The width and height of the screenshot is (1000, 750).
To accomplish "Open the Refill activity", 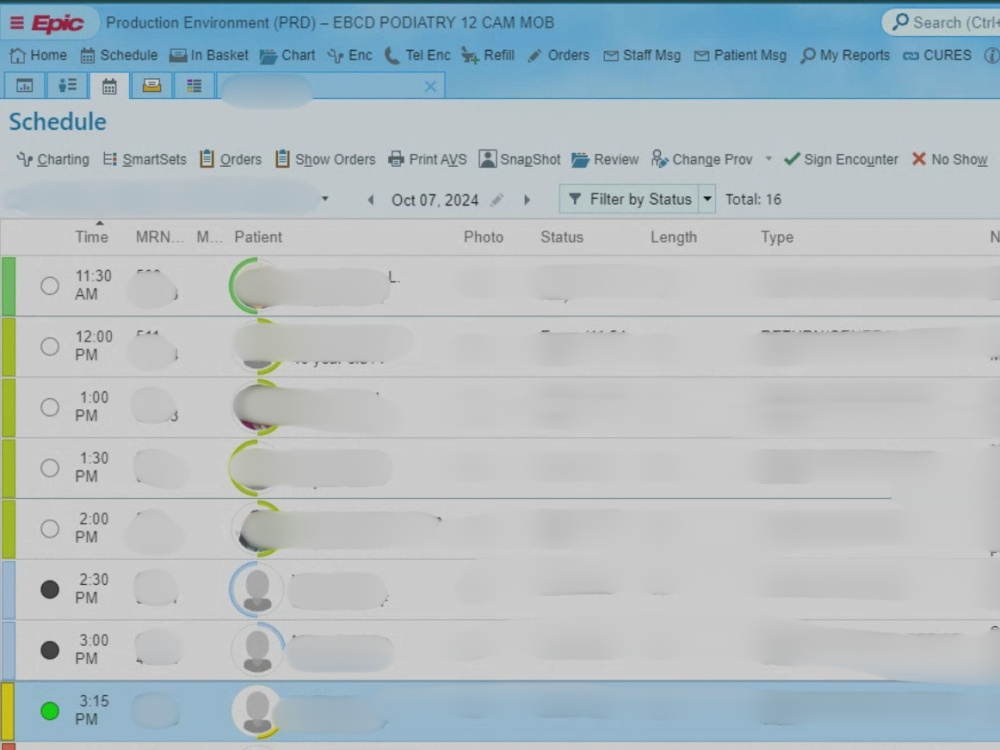I will 488,55.
